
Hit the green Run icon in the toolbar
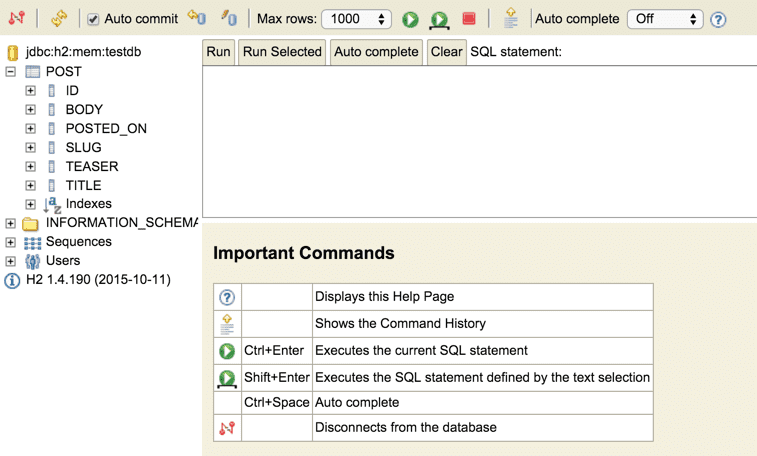(410, 19)
